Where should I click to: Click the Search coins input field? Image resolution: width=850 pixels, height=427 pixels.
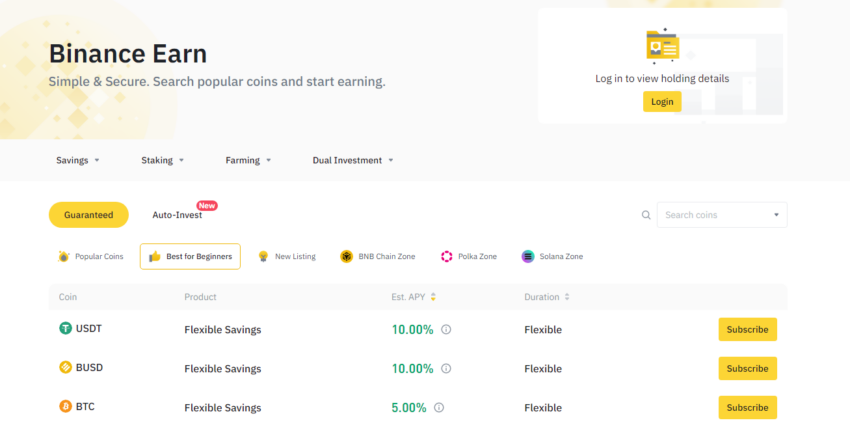[722, 215]
